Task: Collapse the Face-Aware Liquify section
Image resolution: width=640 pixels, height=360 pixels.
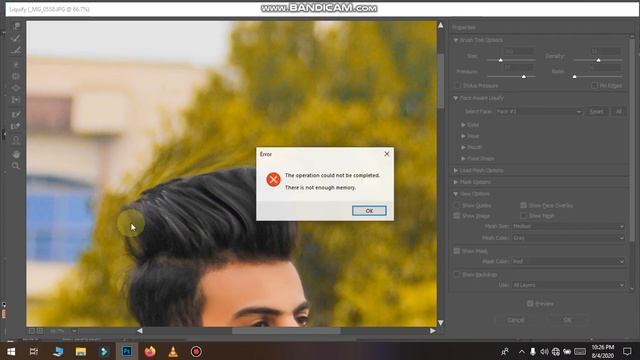Action: pyautogui.click(x=456, y=98)
